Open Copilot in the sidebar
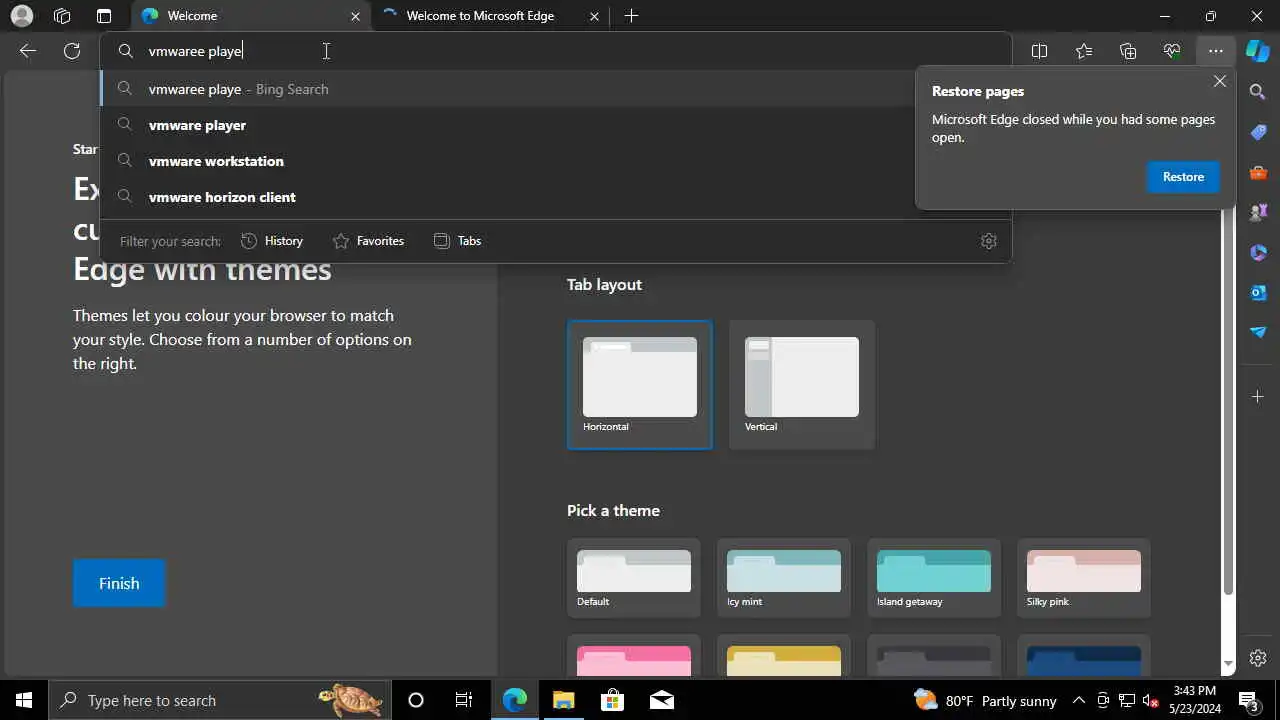 tap(1258, 51)
